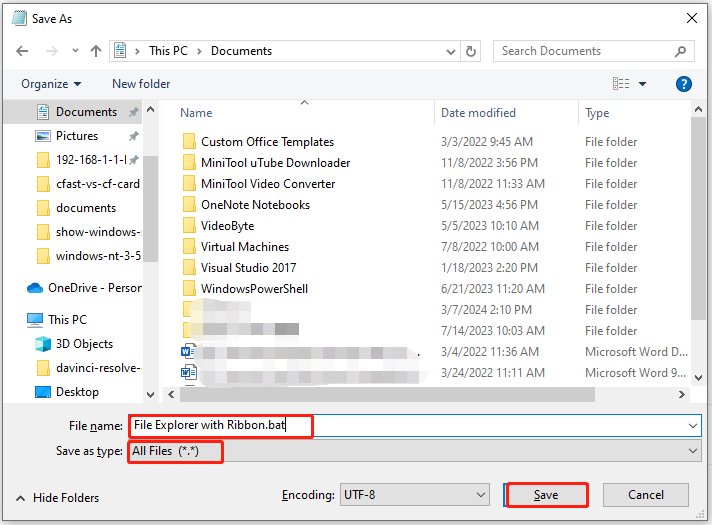Change view with the view icon

click(621, 84)
